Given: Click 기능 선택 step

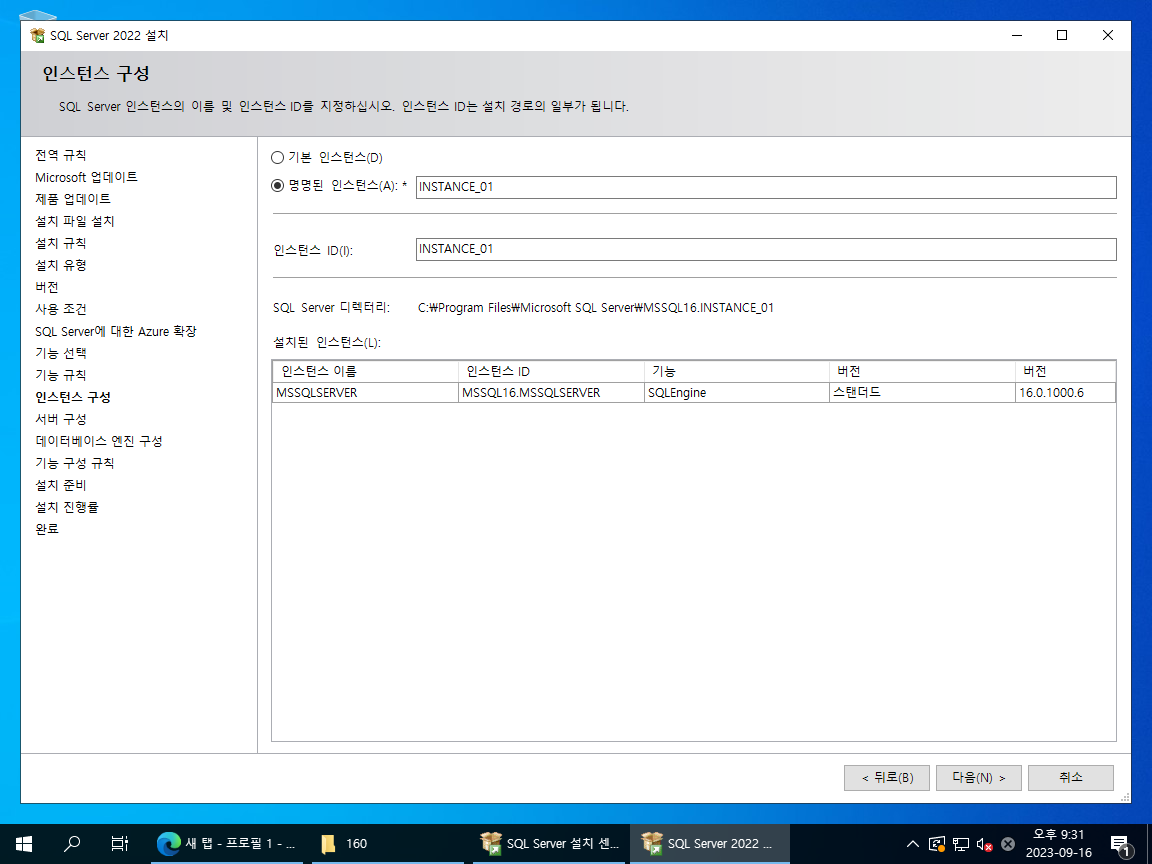Looking at the screenshot, I should tap(61, 353).
